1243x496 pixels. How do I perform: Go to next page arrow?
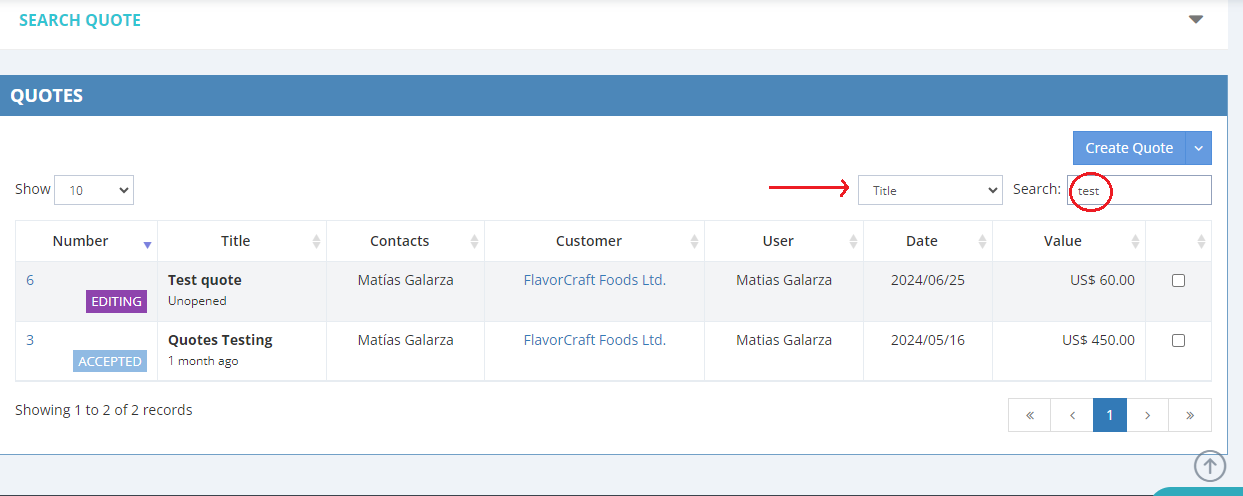pyautogui.click(x=1148, y=415)
